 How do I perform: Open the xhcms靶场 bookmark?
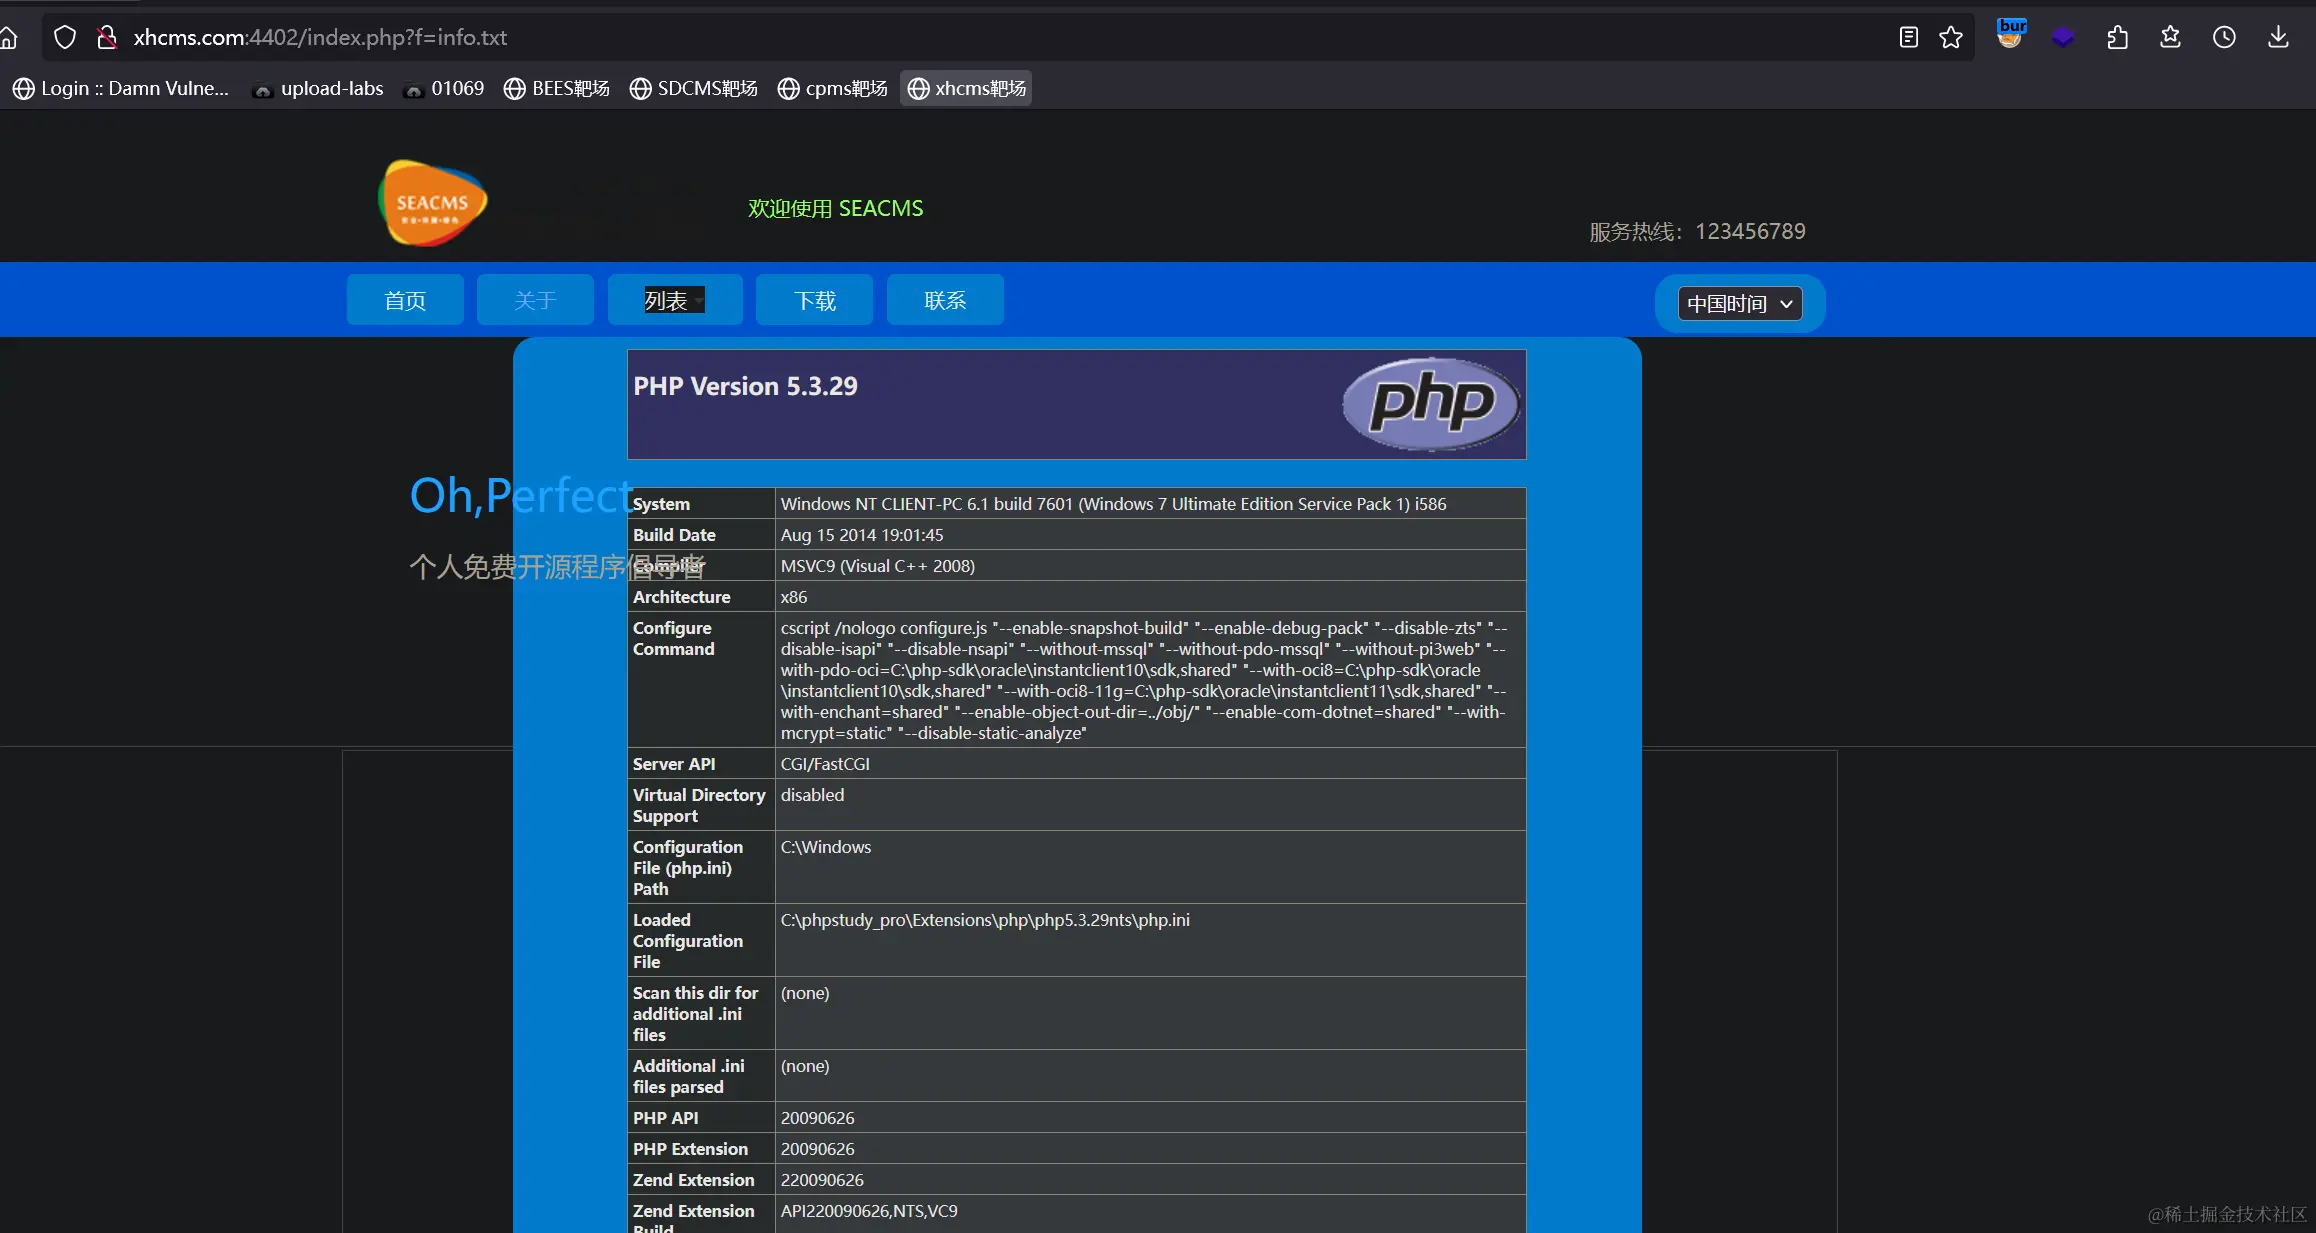966,89
